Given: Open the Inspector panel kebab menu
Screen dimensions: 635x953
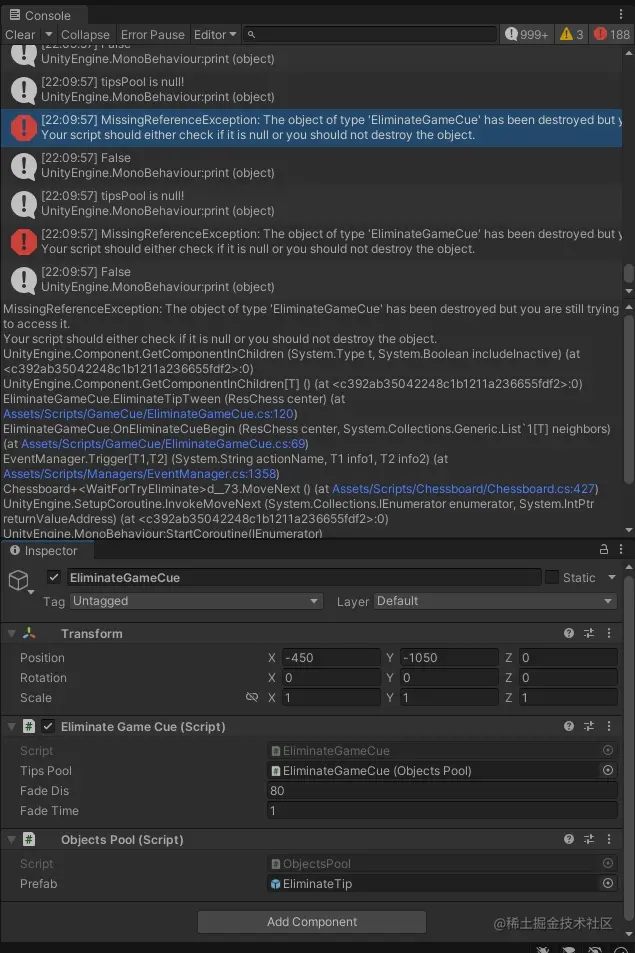Looking at the screenshot, I should pyautogui.click(x=620, y=549).
